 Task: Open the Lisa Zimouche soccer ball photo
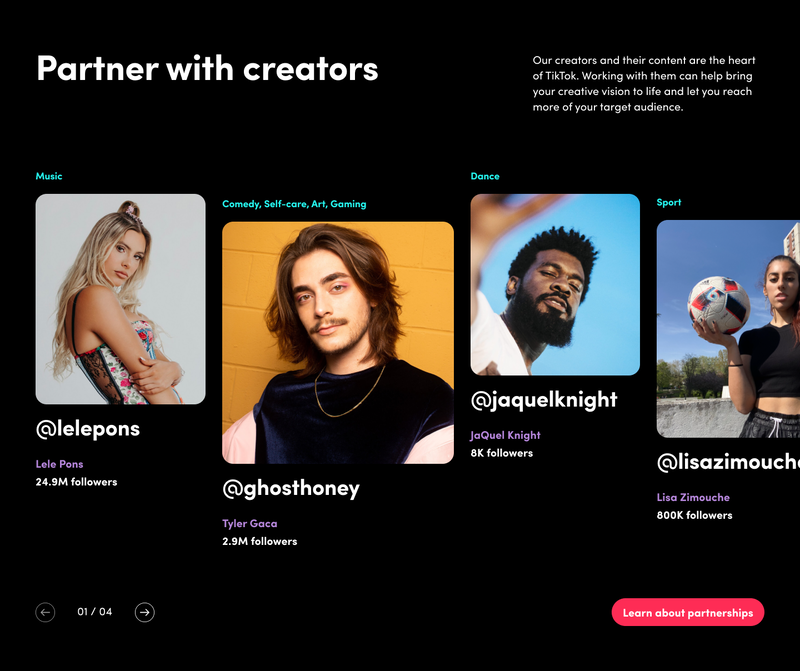click(728, 329)
